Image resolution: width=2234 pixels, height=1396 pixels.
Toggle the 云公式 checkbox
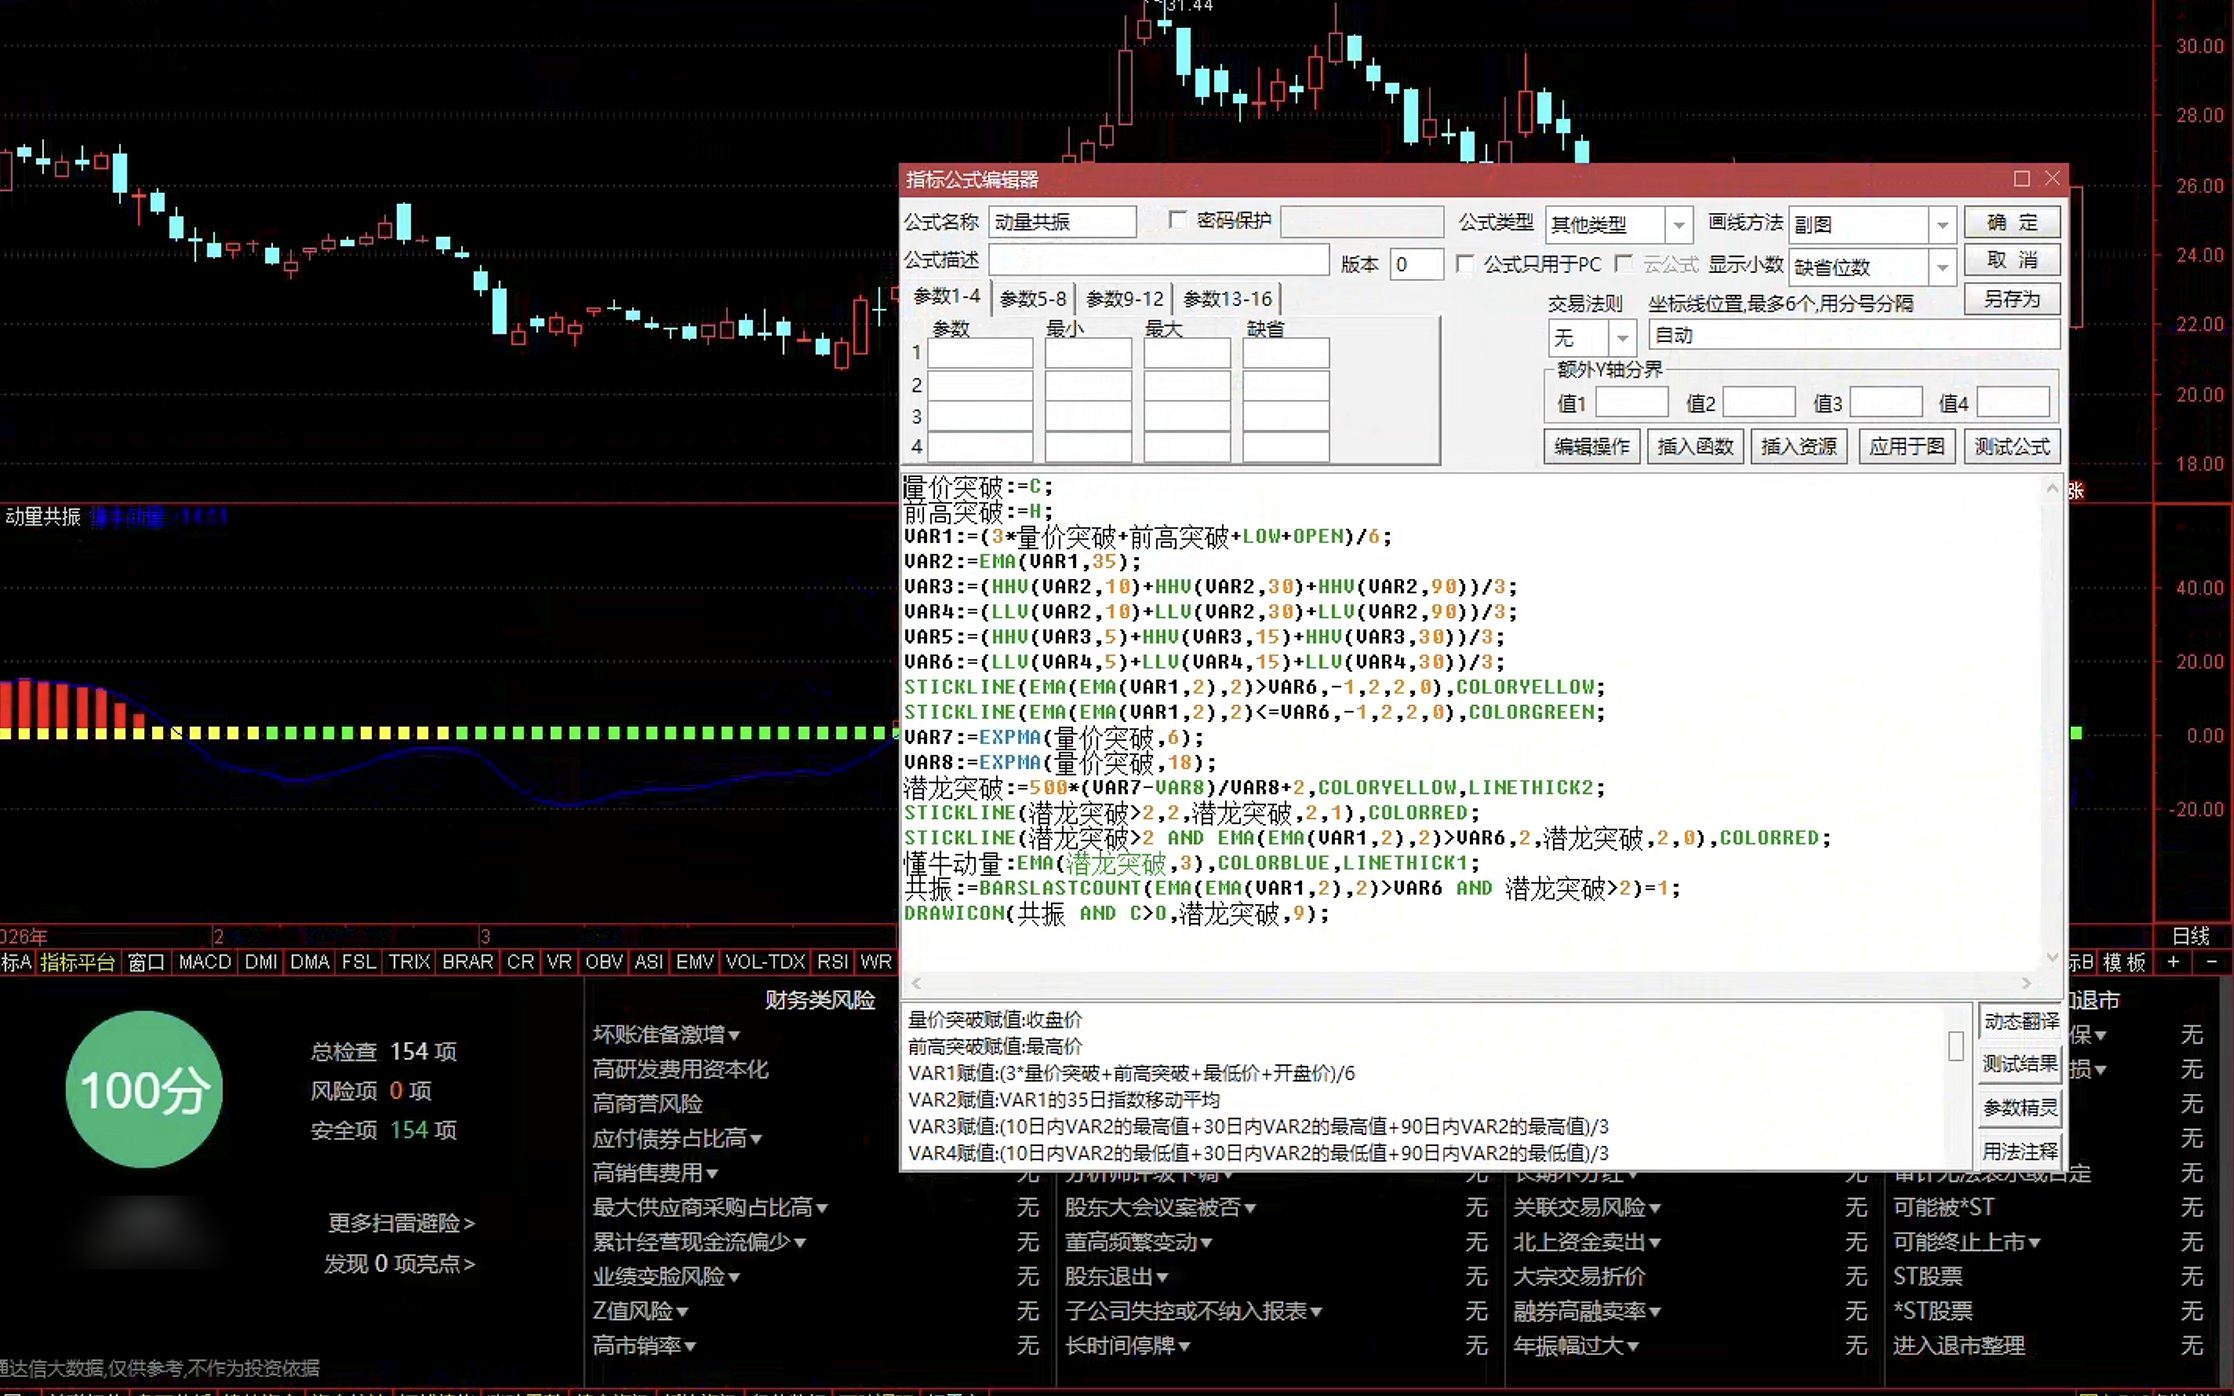click(1624, 264)
